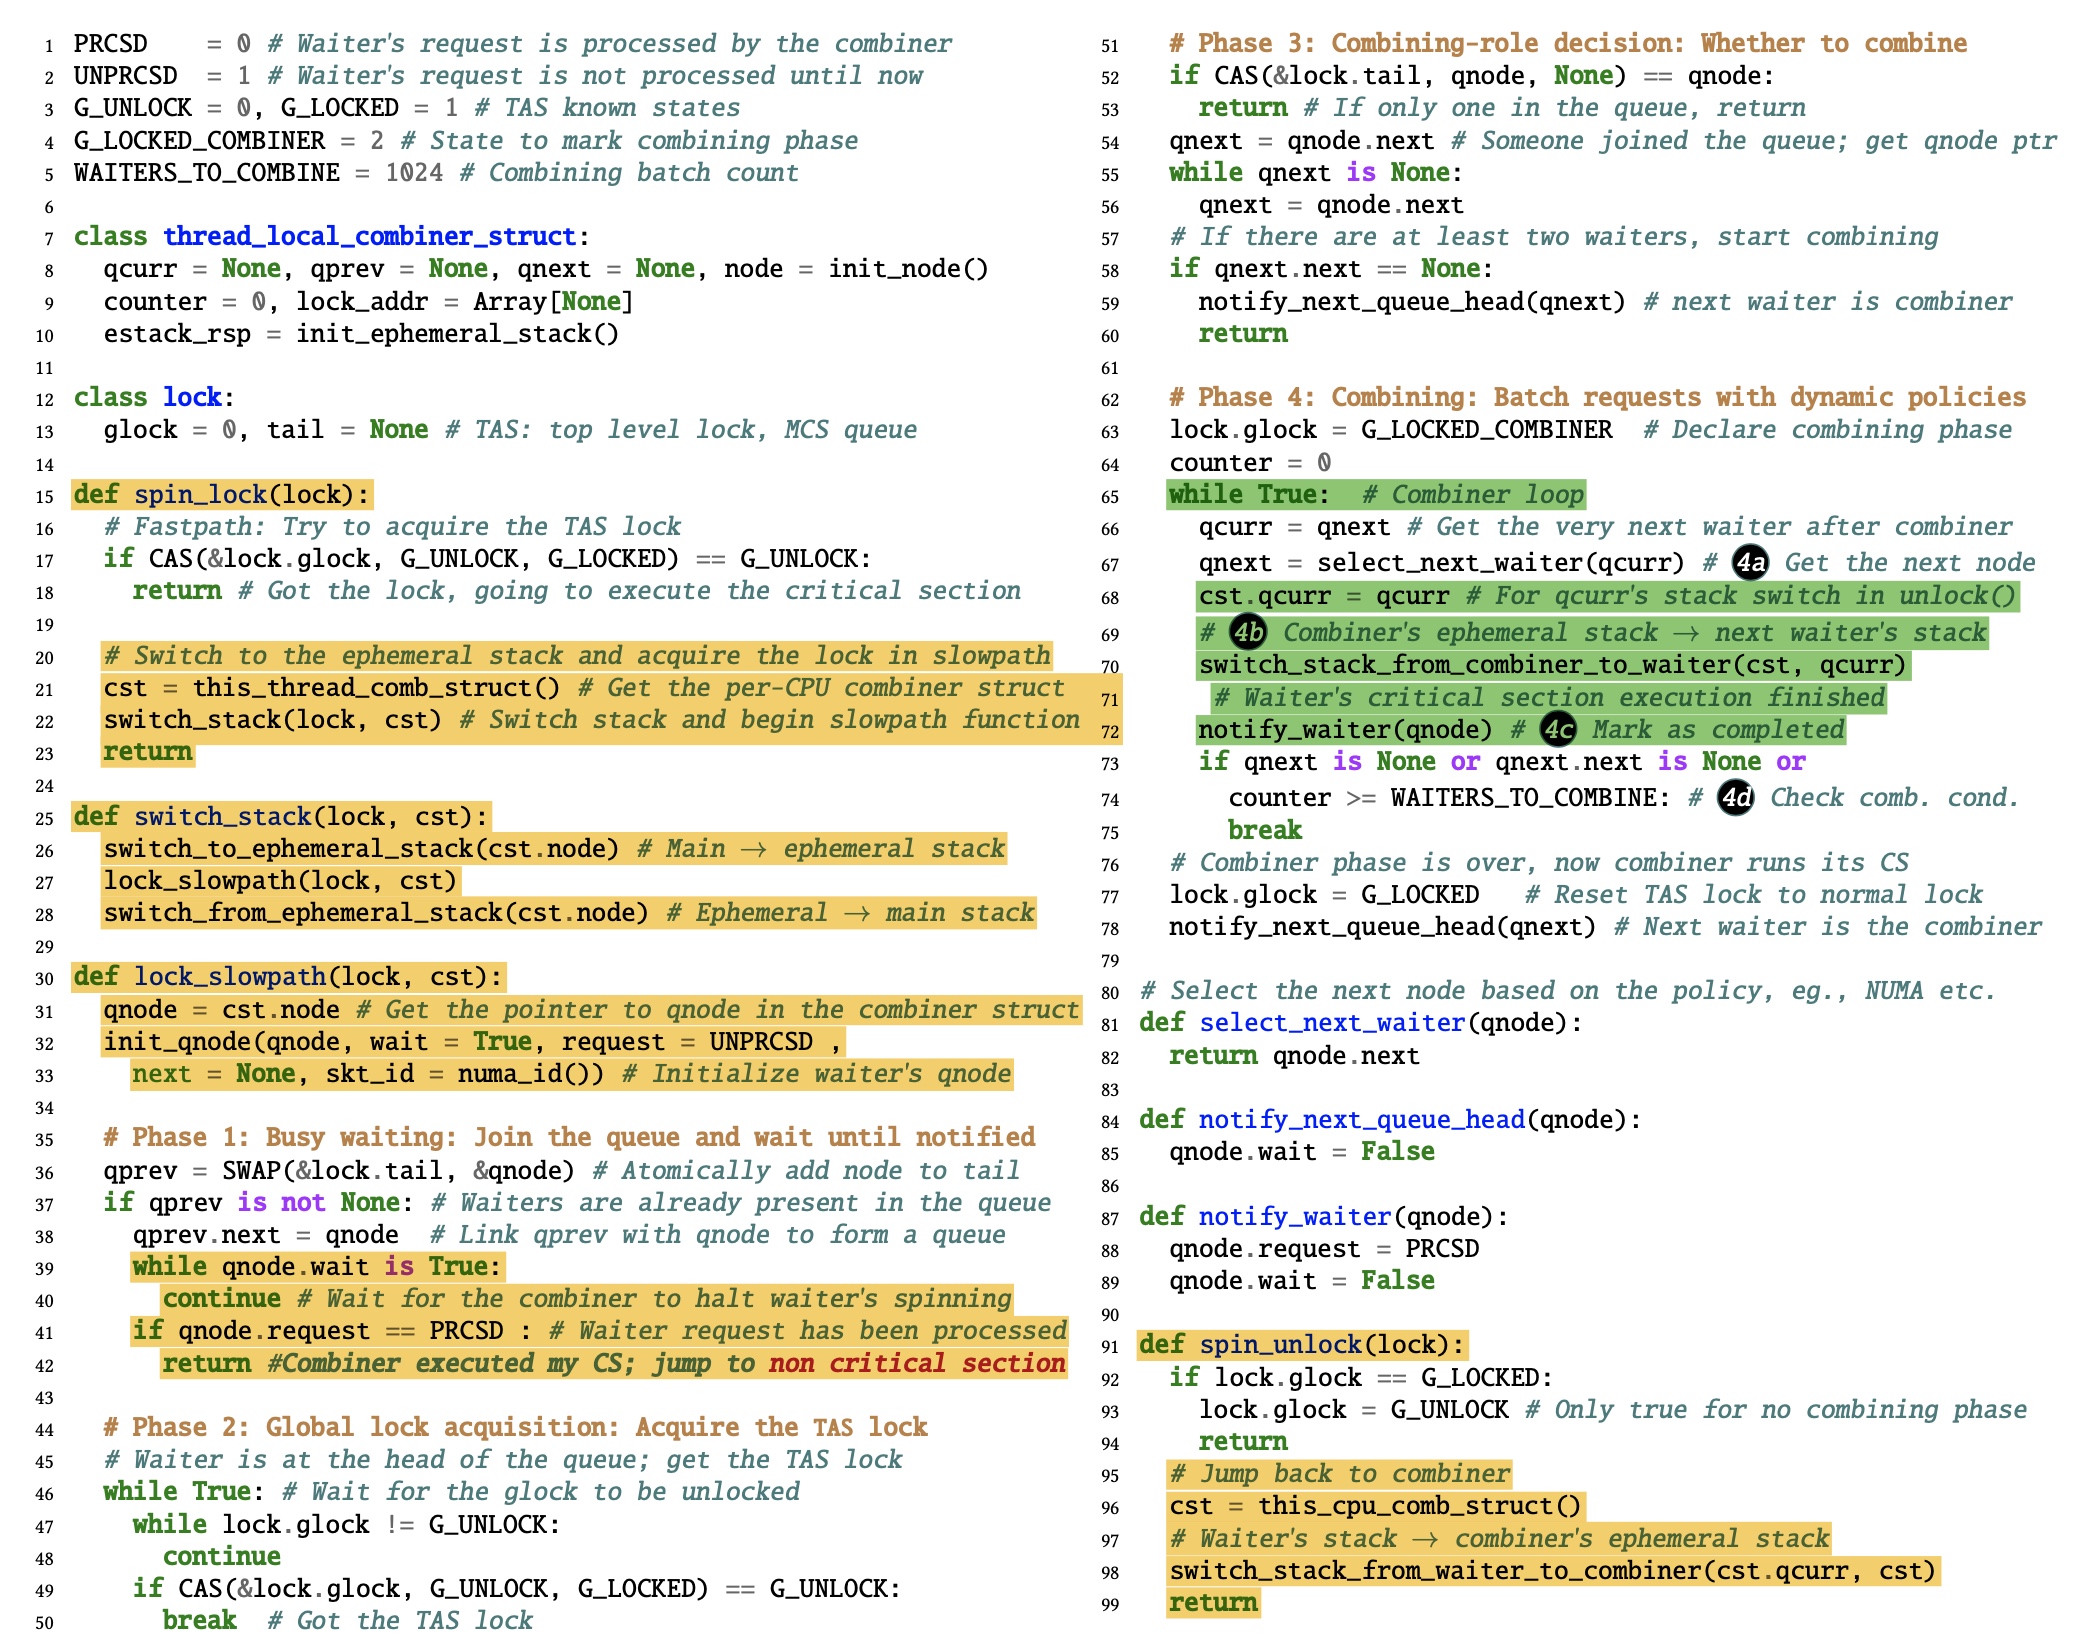Click the def spin_lock(lock) function header
Image resolution: width=2080 pixels, height=1648 pixels.
pos(221,494)
